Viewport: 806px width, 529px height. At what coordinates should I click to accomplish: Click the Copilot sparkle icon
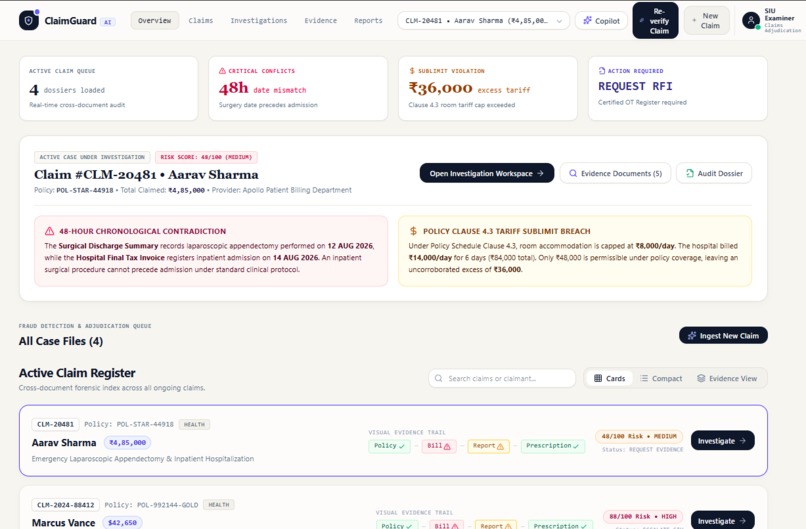coord(588,21)
